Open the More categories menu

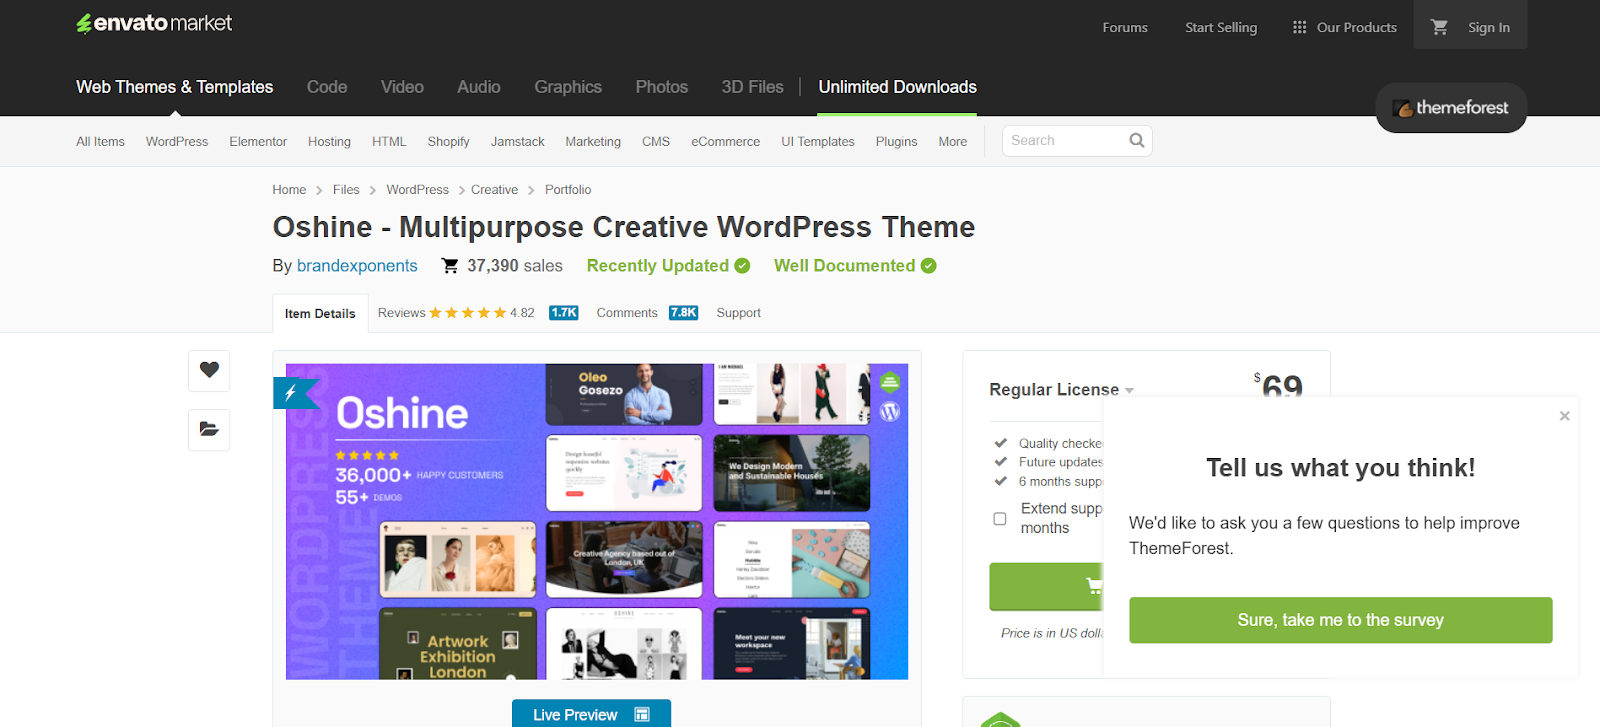click(952, 142)
